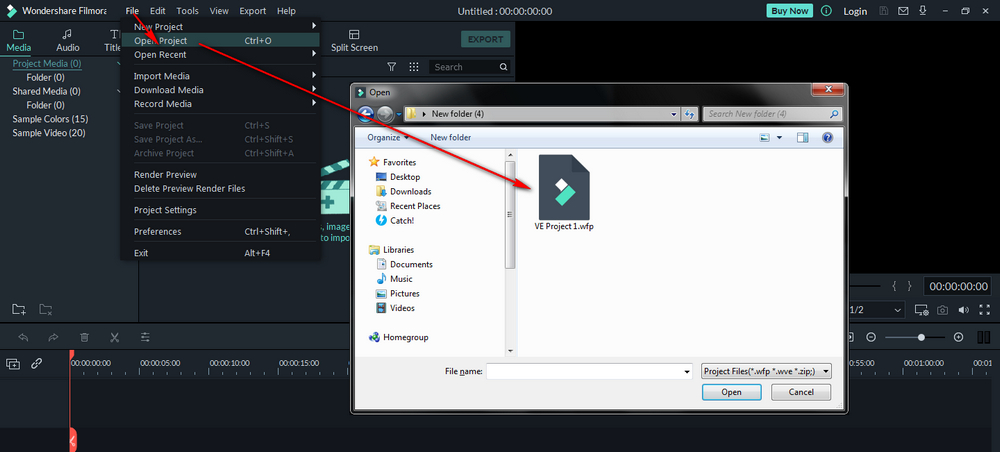Click the download arrow icon in title bar
Image resolution: width=1000 pixels, height=452 pixels.
tap(922, 11)
